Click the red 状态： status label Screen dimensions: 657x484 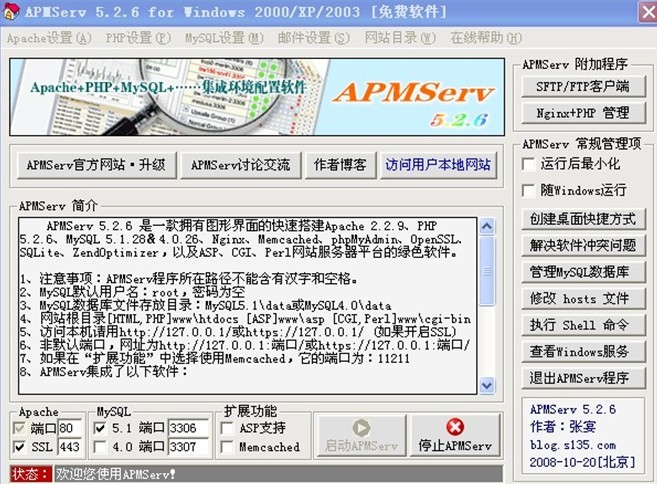pos(31,474)
